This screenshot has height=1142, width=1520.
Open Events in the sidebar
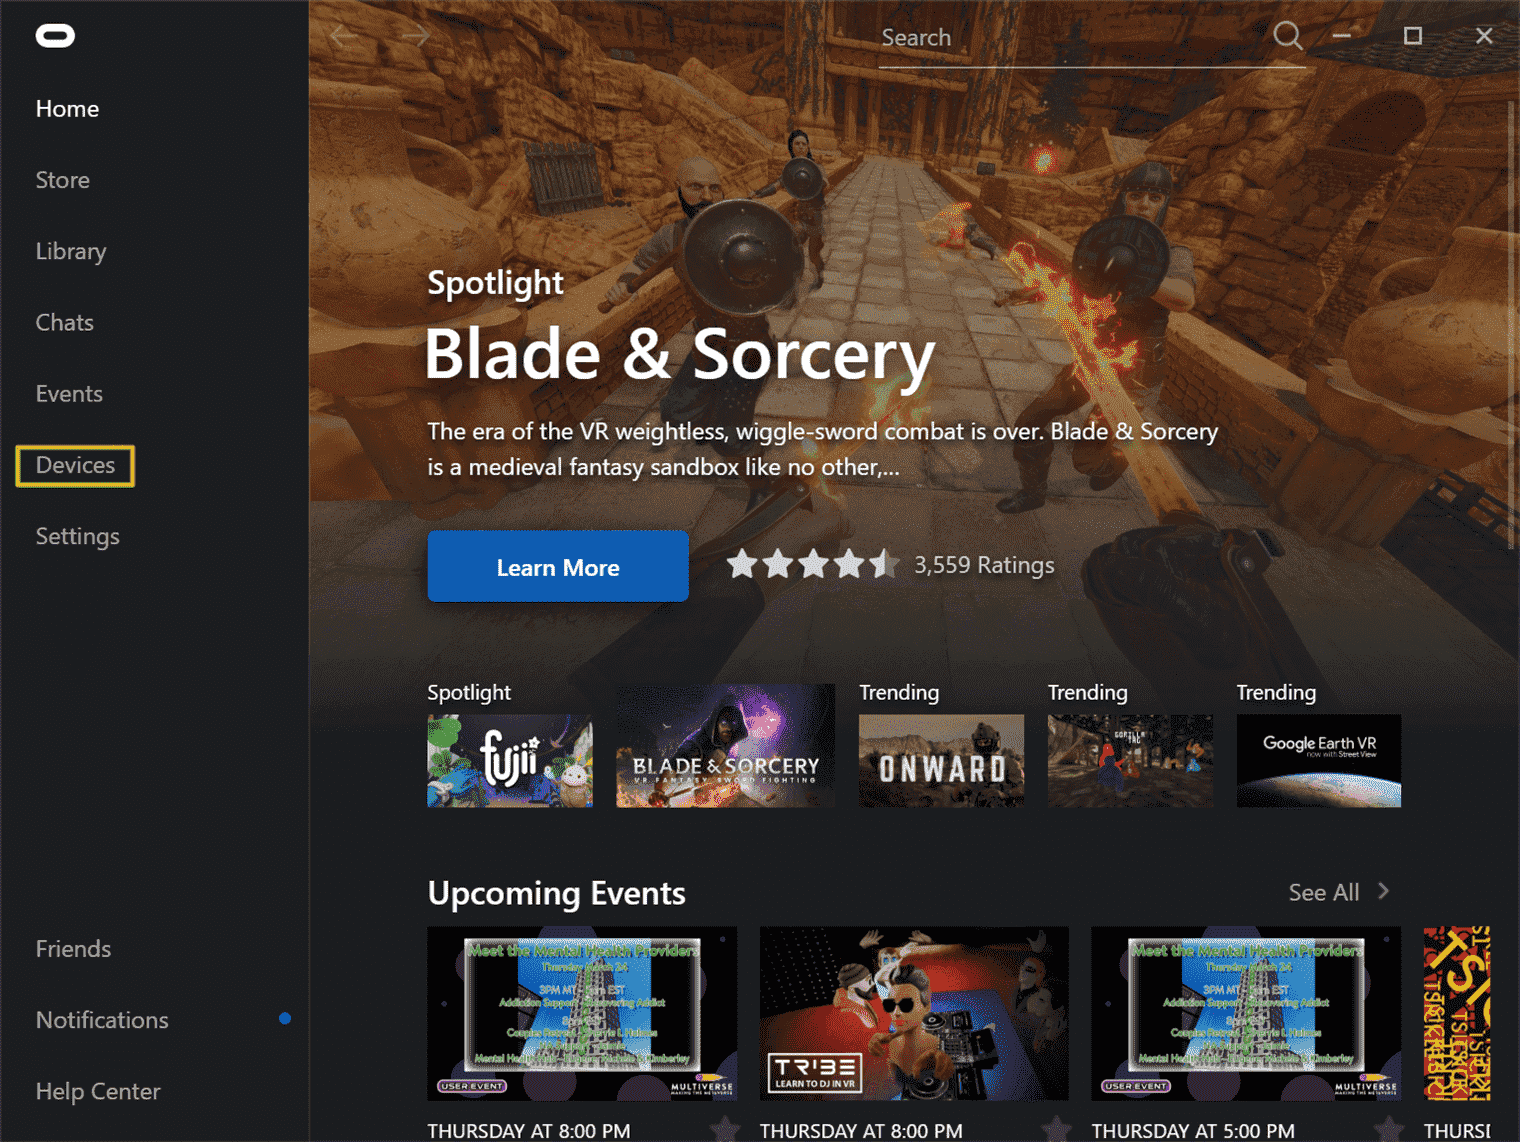point(69,394)
